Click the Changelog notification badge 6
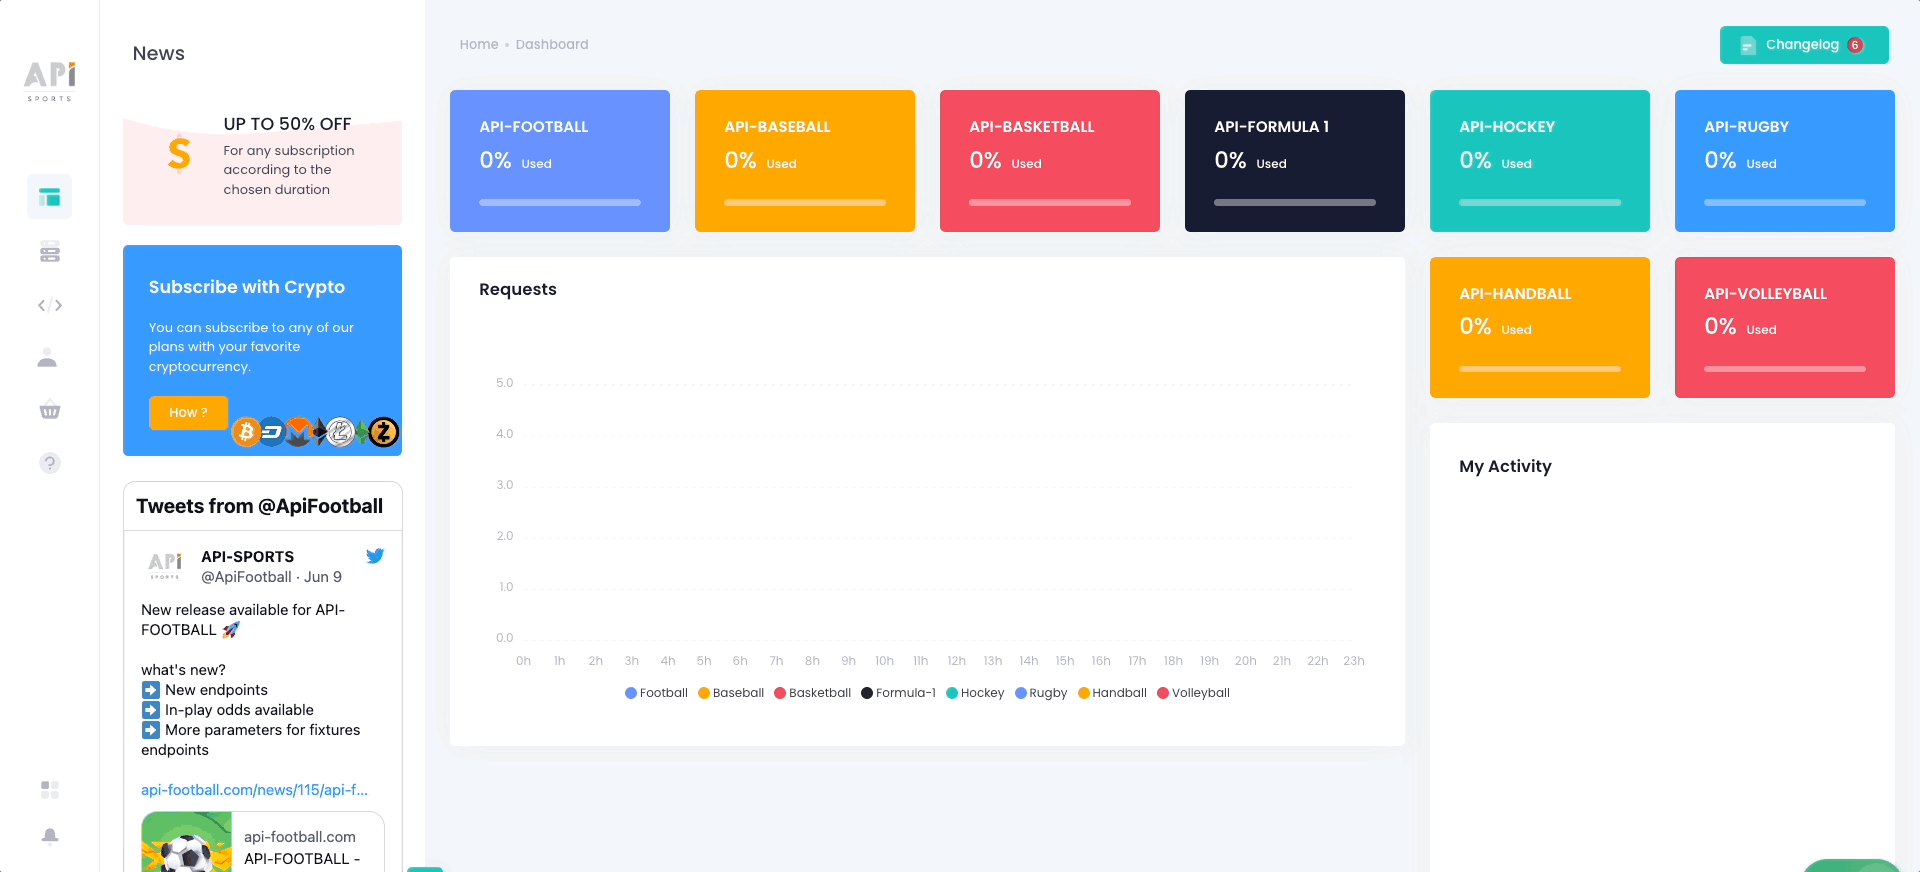Screen dimensions: 1920x872 tap(1855, 45)
